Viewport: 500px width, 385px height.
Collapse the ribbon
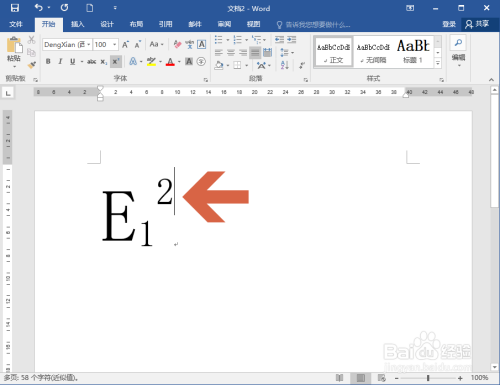(491, 79)
